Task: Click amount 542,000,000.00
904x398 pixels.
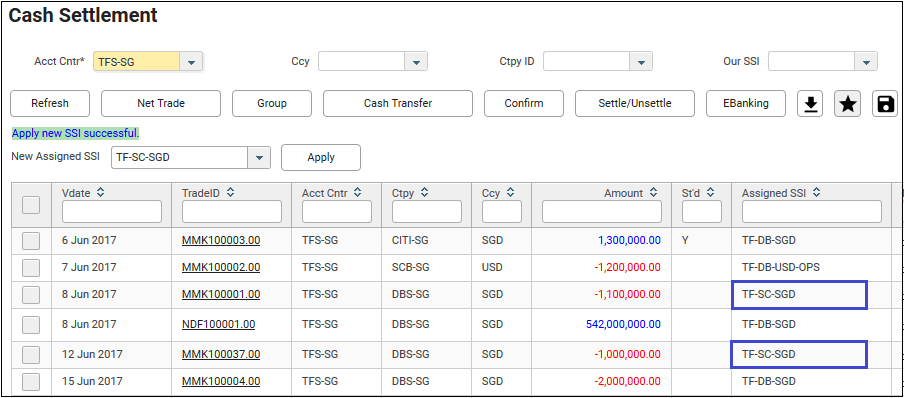Action: click(623, 324)
